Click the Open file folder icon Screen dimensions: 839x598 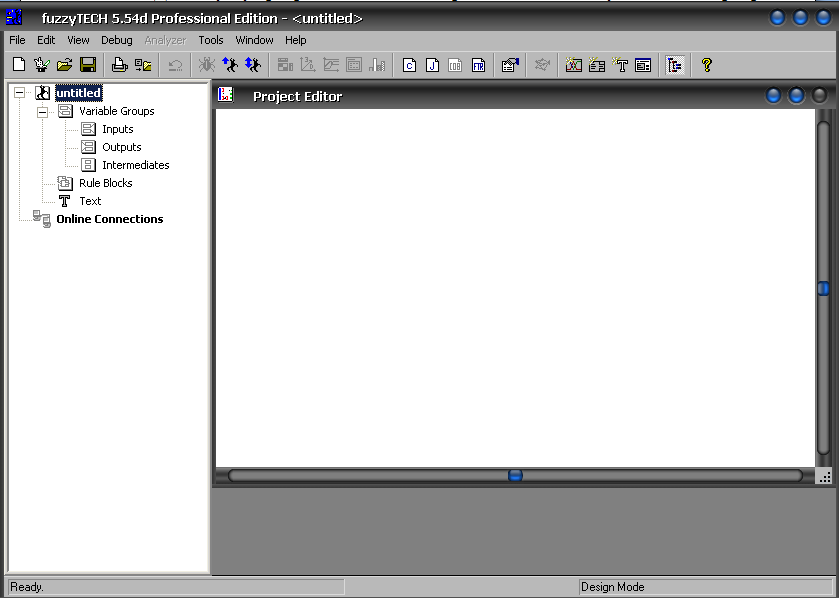pos(65,65)
